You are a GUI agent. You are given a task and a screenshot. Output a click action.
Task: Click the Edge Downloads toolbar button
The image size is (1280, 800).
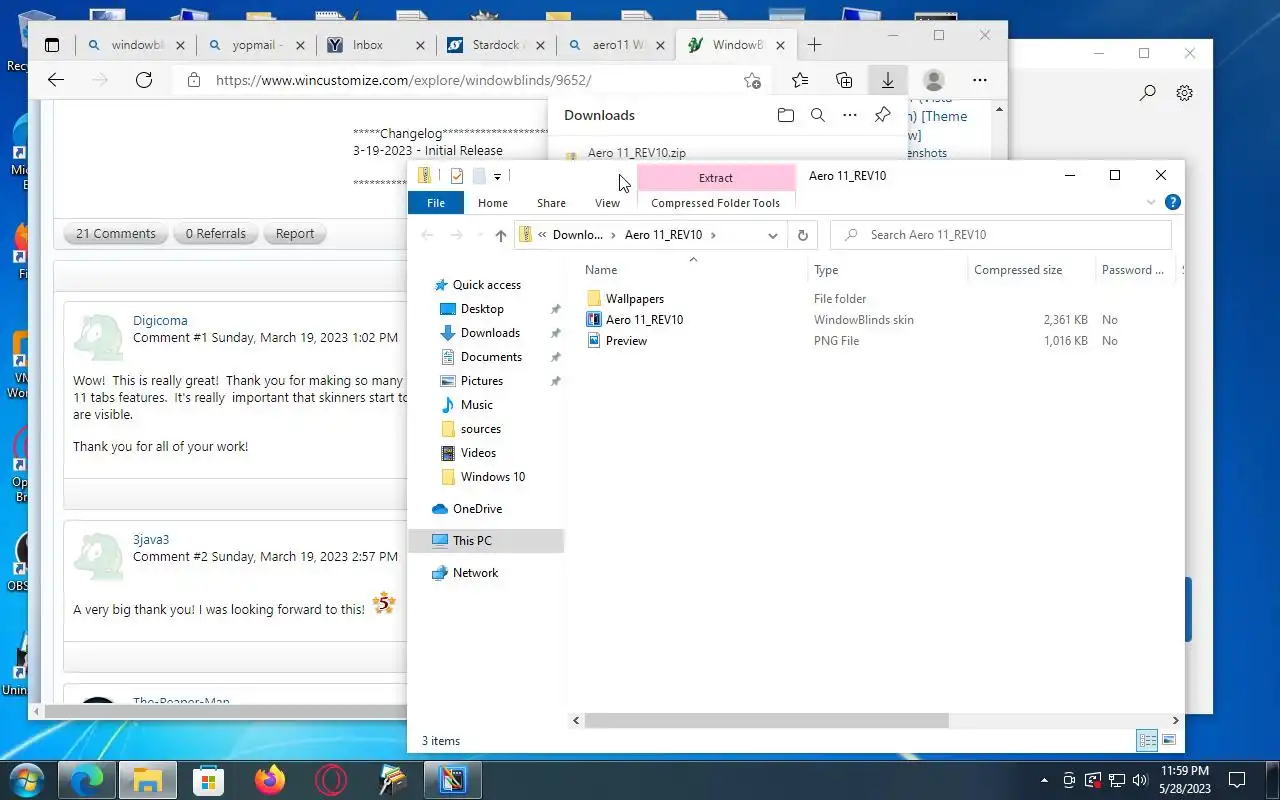click(x=887, y=80)
